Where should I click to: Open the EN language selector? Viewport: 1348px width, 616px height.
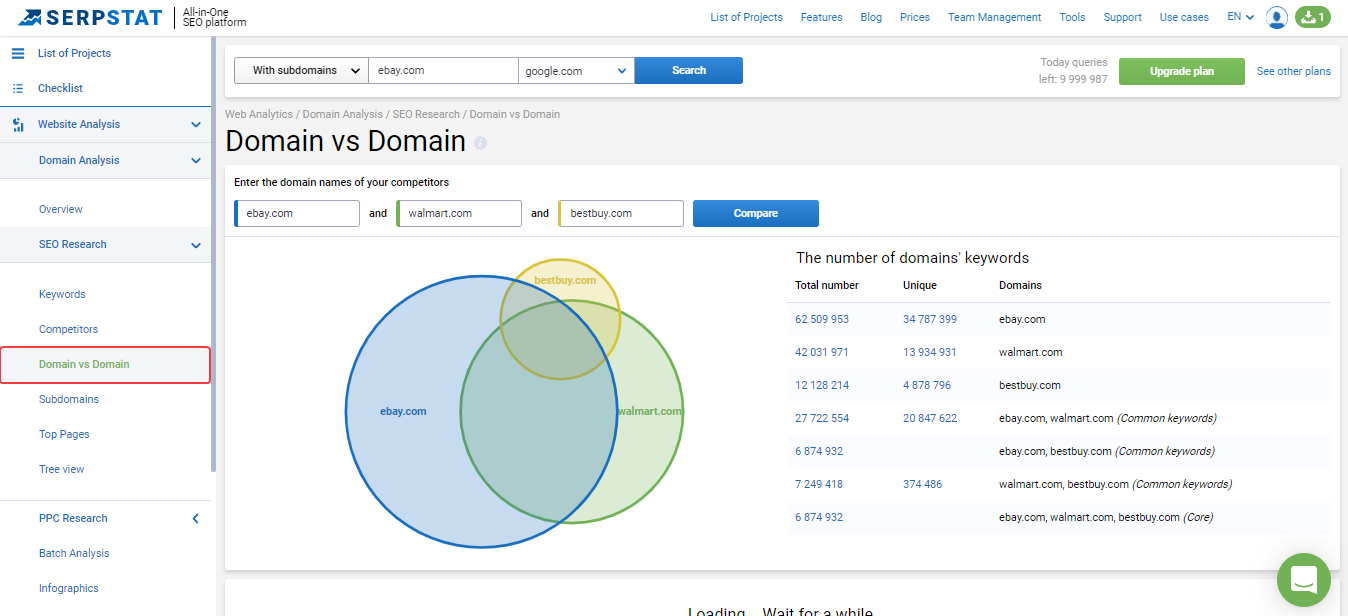[x=1241, y=17]
